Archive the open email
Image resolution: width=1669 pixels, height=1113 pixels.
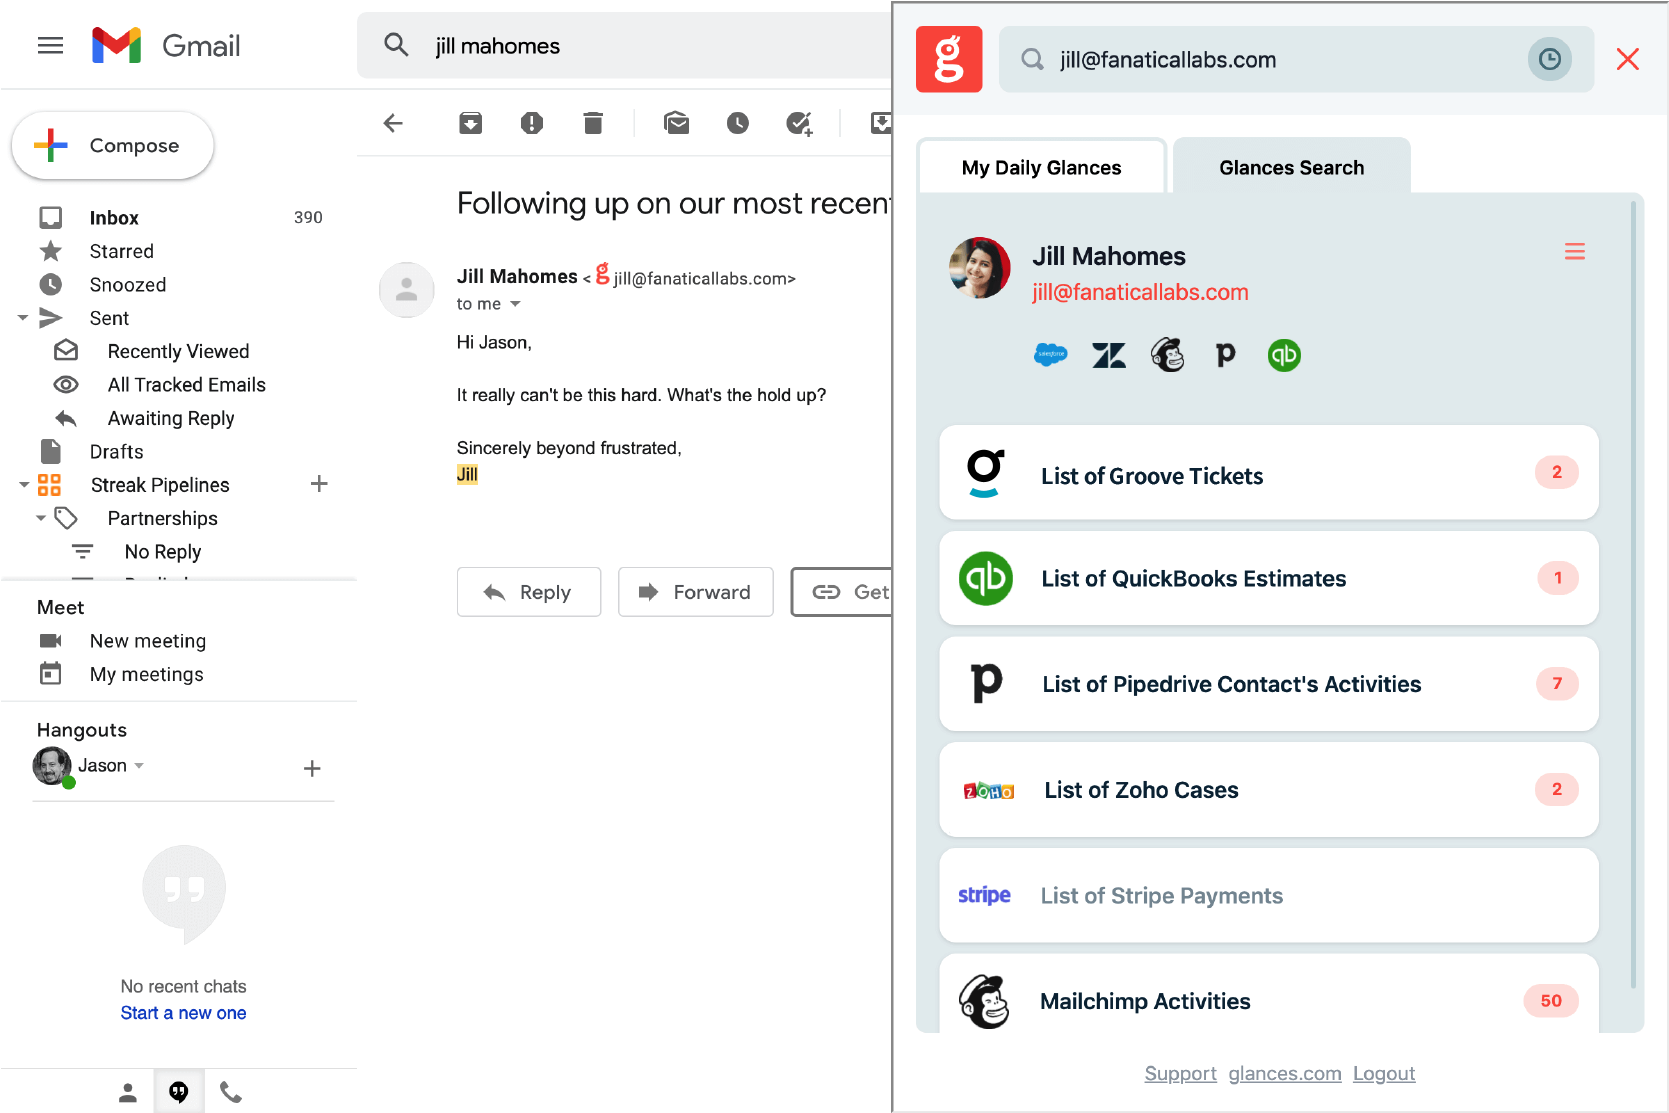tap(470, 123)
